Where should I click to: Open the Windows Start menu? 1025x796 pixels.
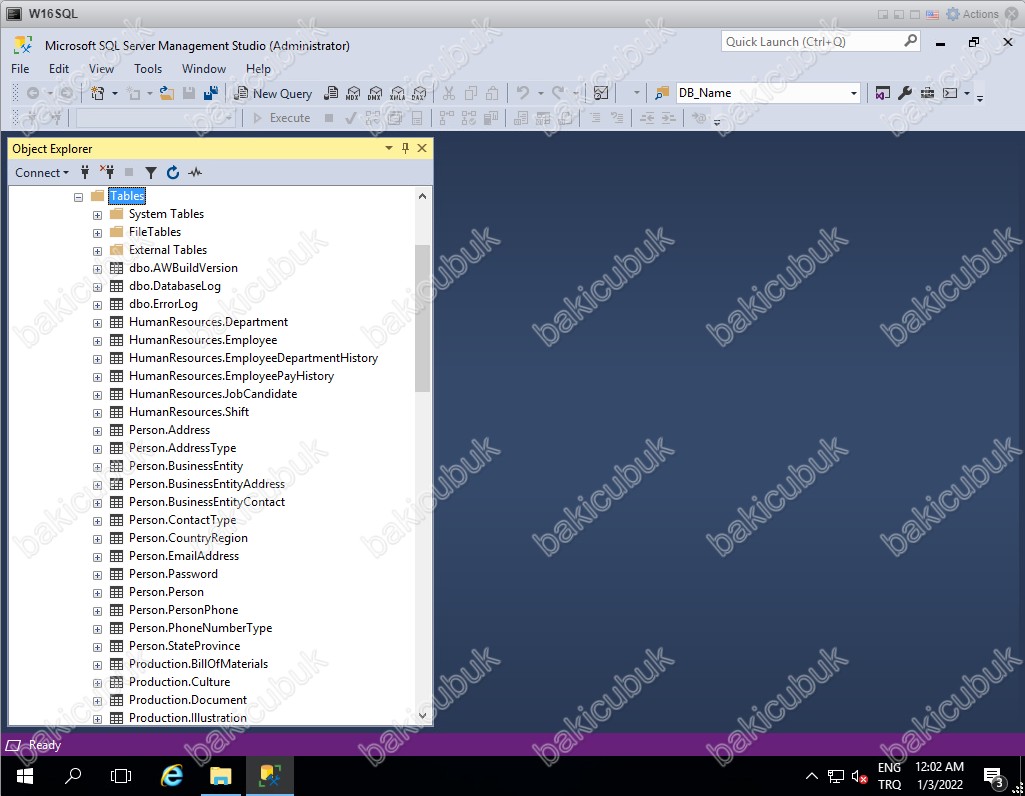[x=24, y=776]
